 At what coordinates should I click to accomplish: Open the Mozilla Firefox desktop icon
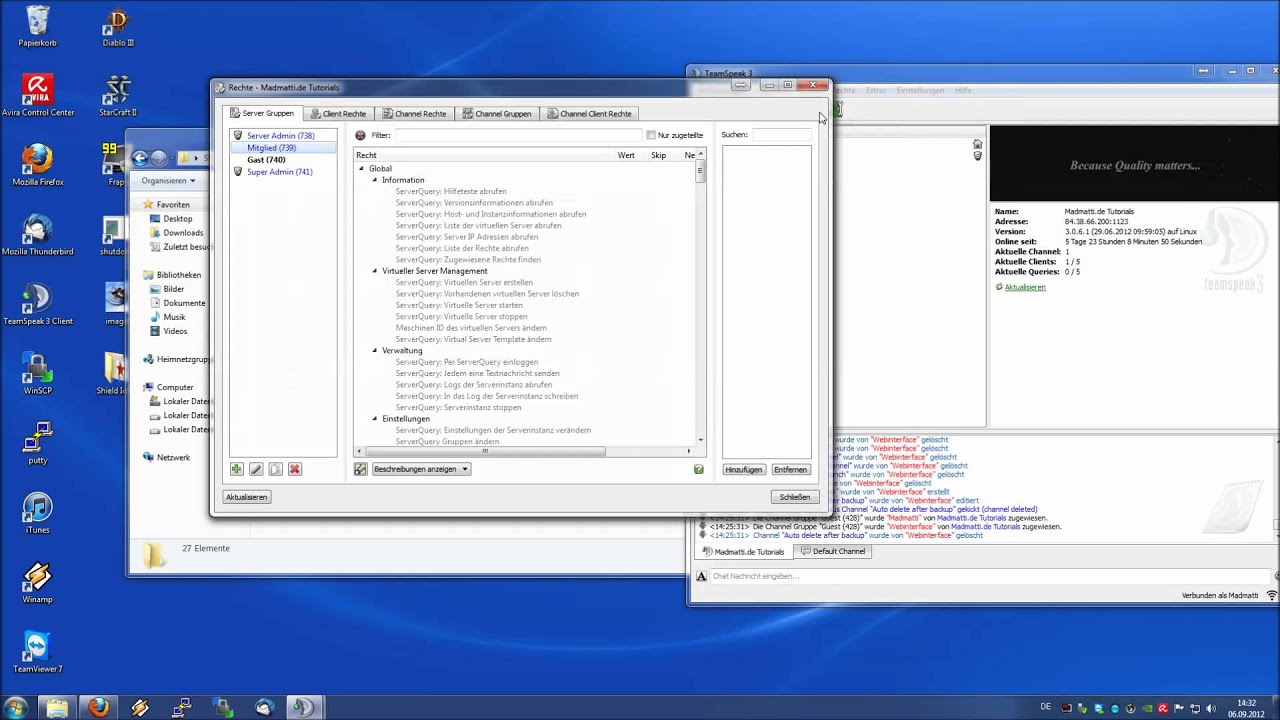point(38,165)
